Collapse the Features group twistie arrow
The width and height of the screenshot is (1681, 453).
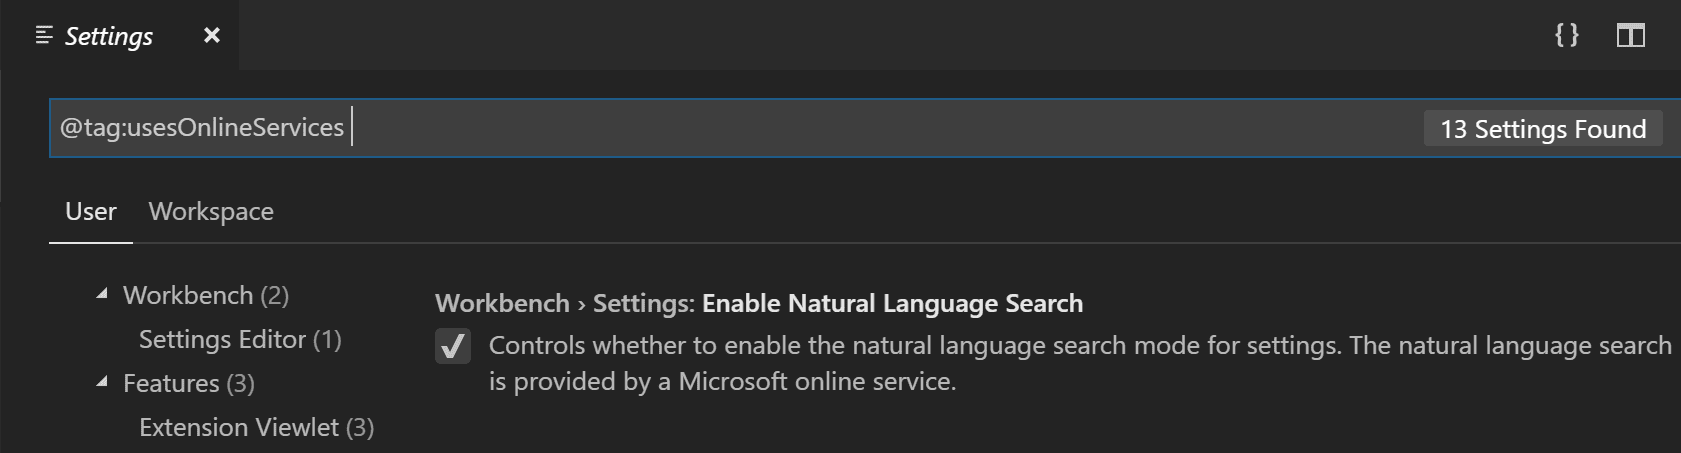pos(102,382)
